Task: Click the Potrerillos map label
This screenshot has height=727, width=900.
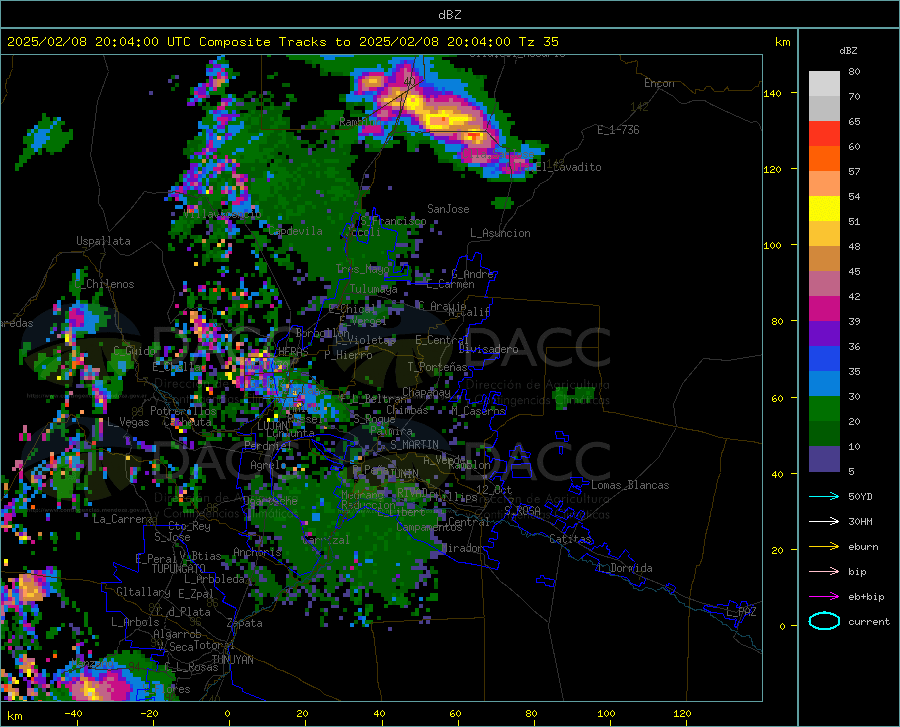Action: [x=183, y=411]
